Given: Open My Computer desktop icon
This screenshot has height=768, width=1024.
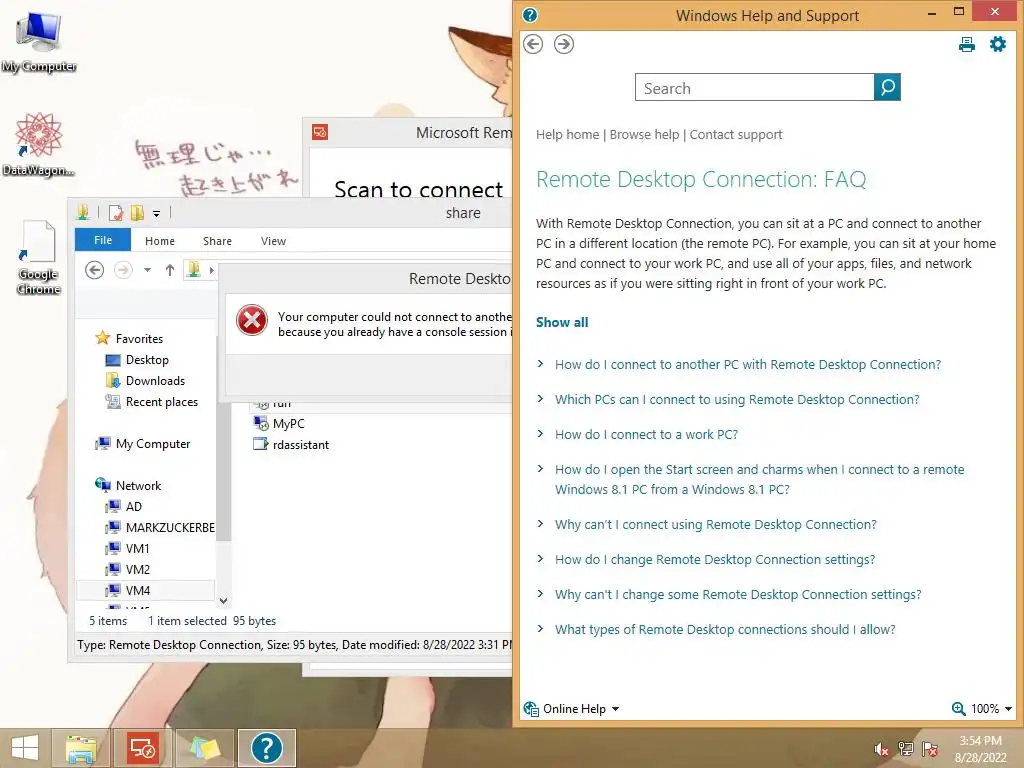Looking at the screenshot, I should tap(39, 40).
